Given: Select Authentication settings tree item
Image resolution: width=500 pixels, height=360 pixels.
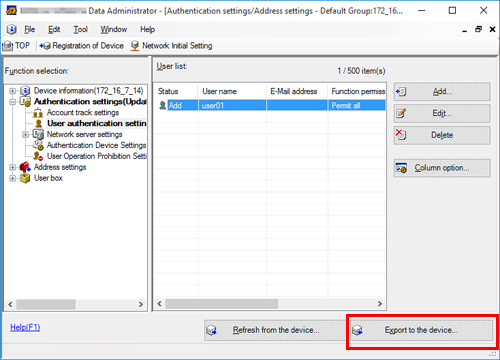Looking at the screenshot, I should tap(90, 102).
